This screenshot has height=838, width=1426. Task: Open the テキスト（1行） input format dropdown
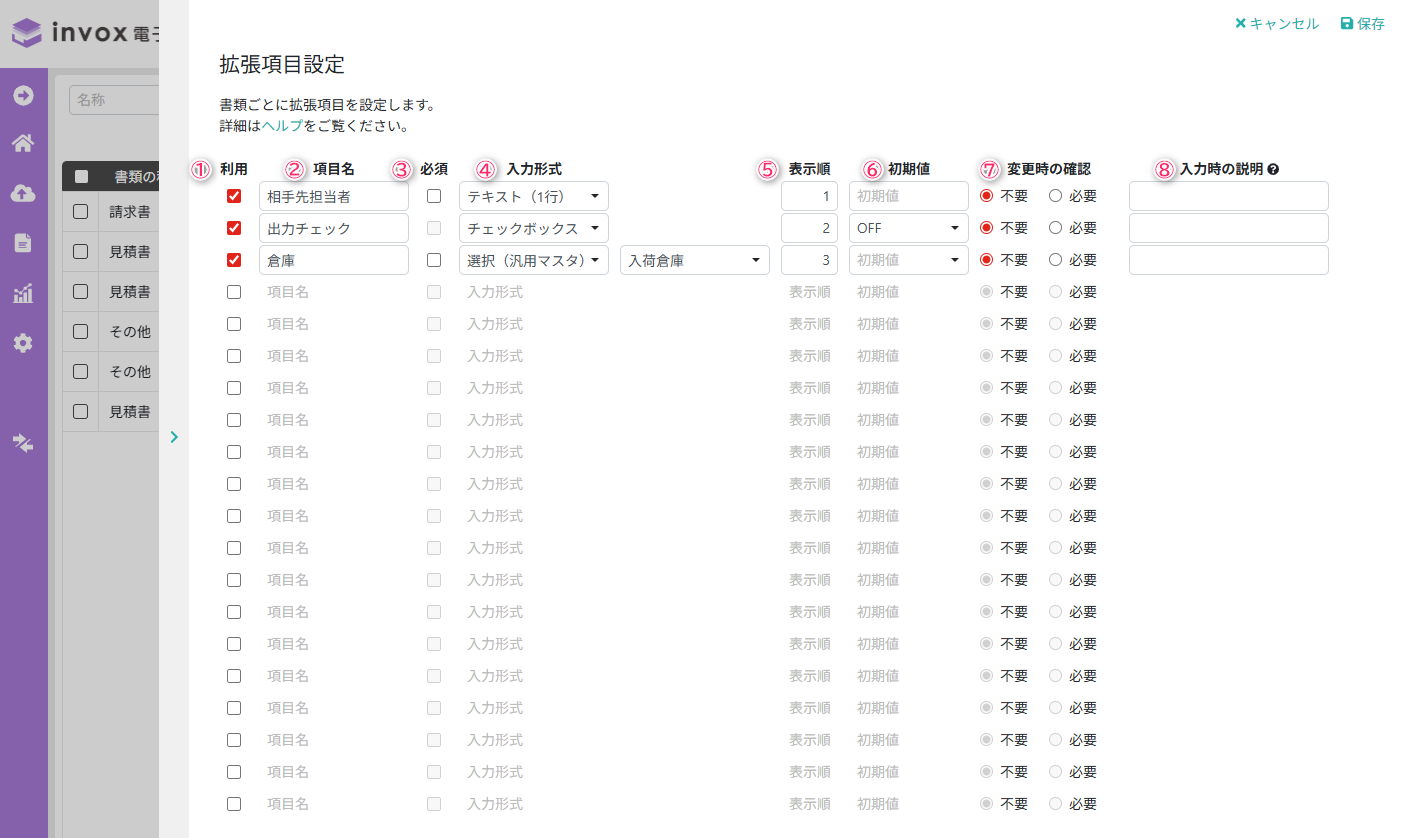pyautogui.click(x=533, y=196)
